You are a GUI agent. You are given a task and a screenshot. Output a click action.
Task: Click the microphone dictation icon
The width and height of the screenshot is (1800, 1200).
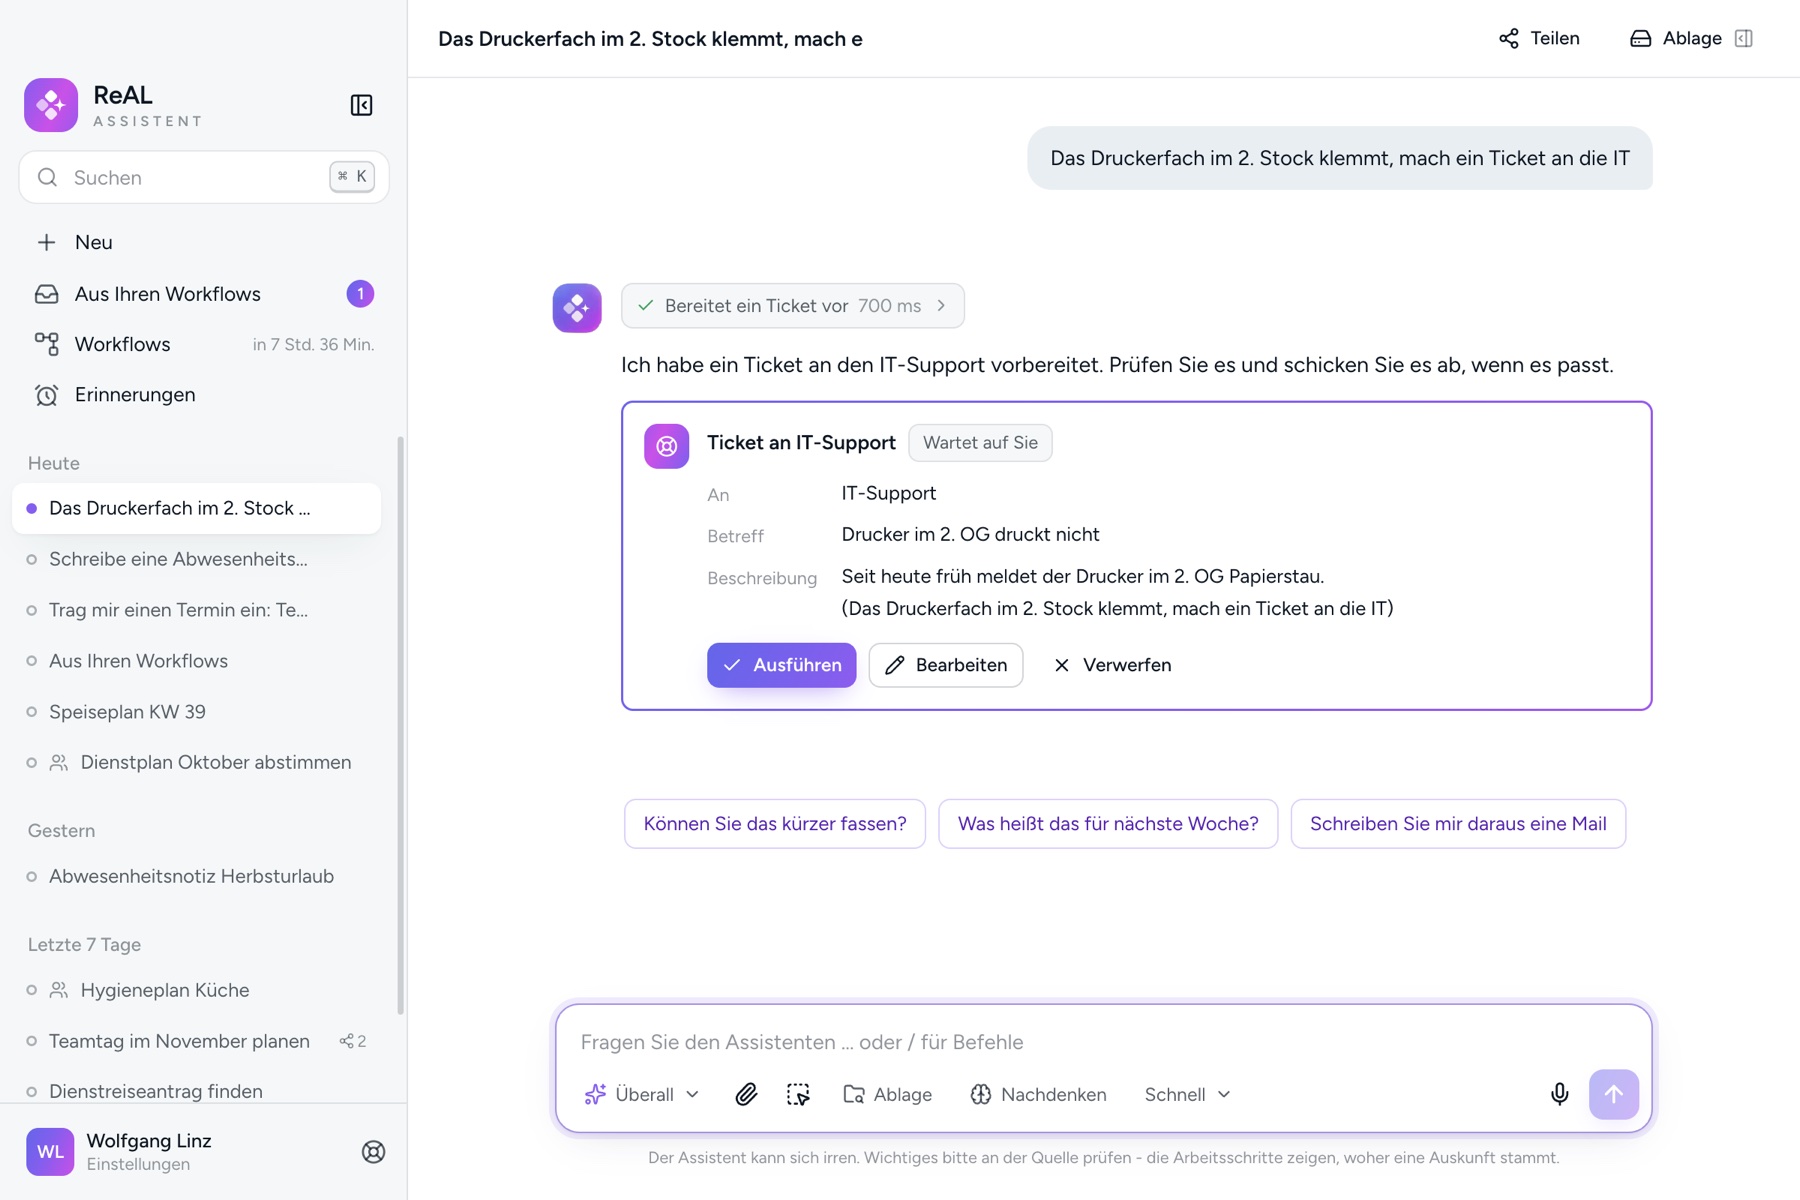pos(1559,1094)
